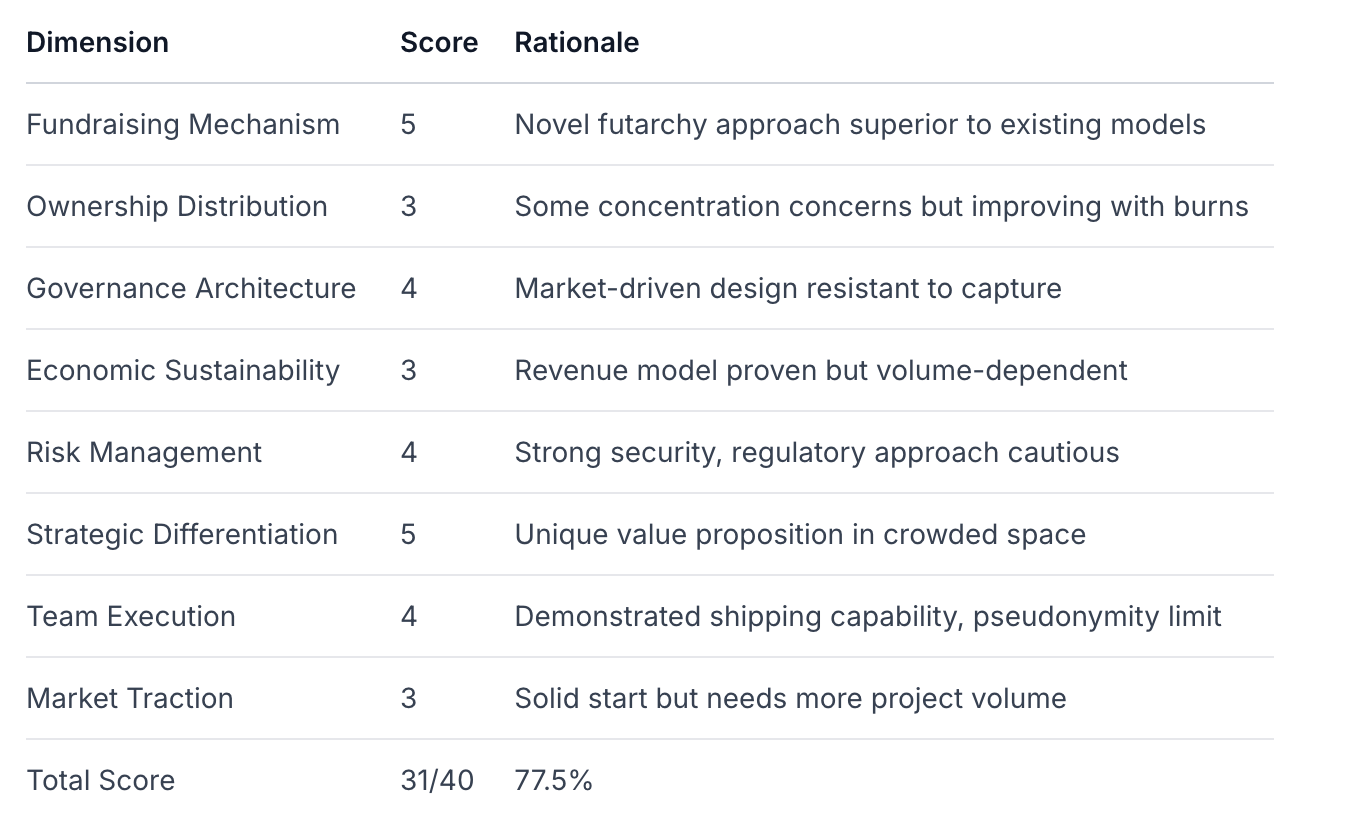The height and width of the screenshot is (822, 1350).
Task: Select the 'Market-driven design resistant to capture' text
Action: [788, 289]
